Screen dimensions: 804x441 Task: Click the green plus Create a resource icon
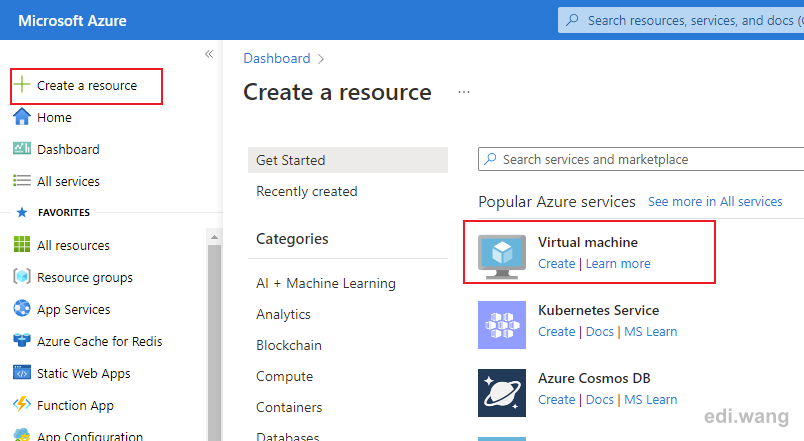point(22,85)
